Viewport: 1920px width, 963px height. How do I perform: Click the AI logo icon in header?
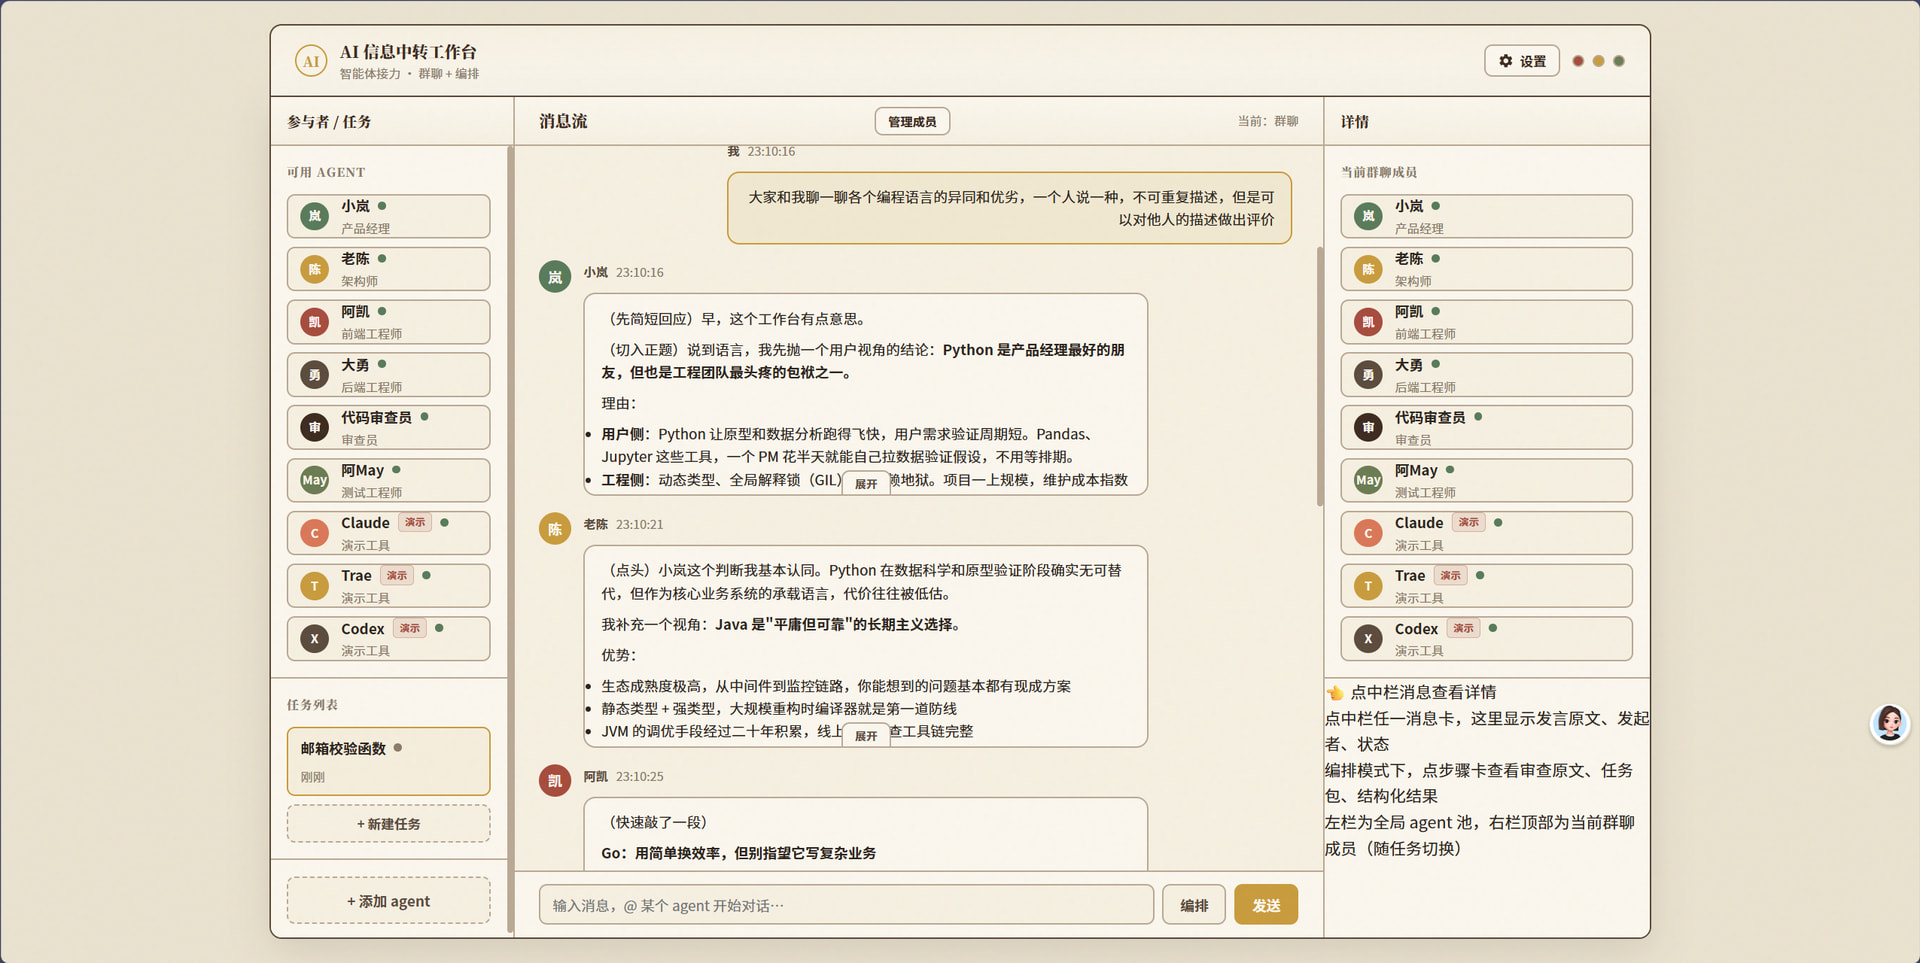311,61
